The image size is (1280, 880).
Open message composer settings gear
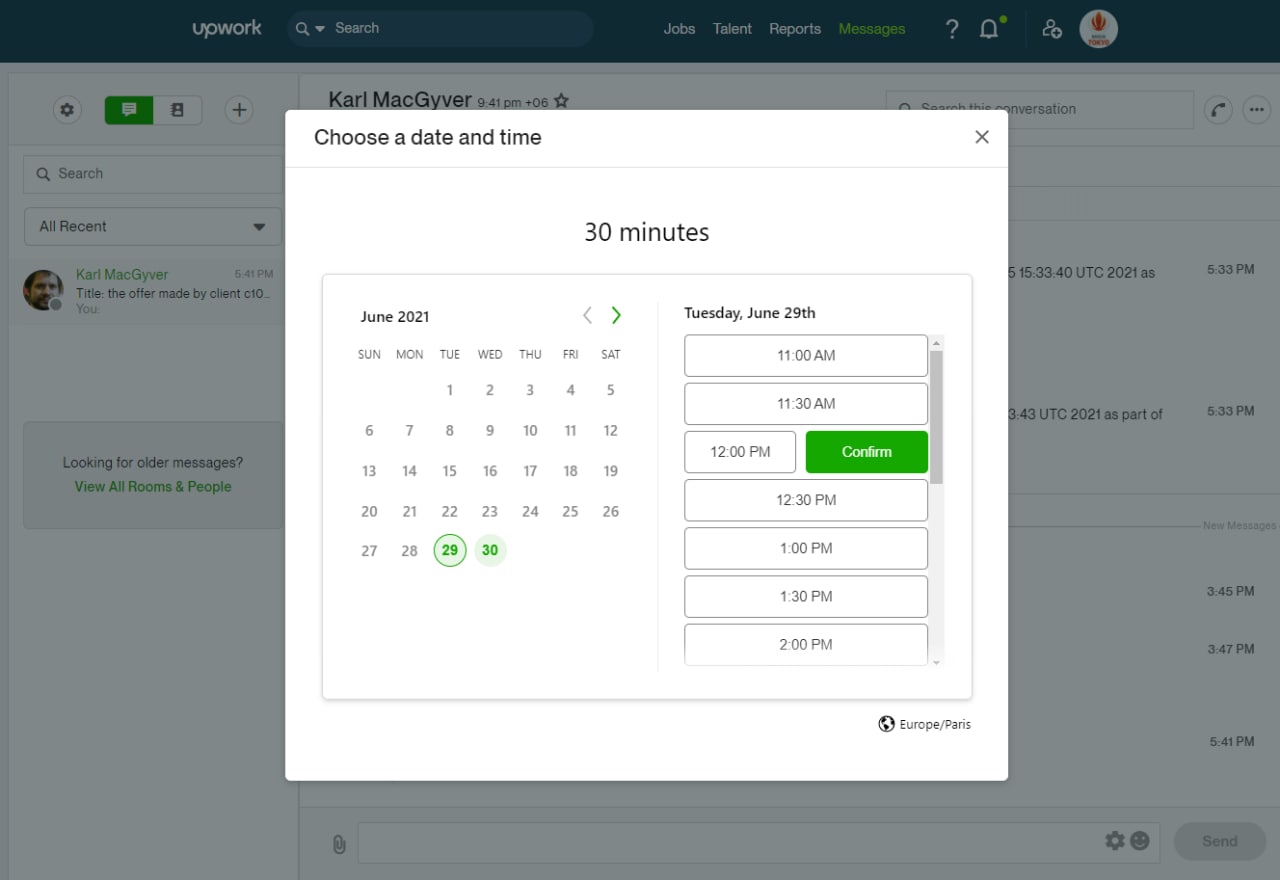(1115, 841)
